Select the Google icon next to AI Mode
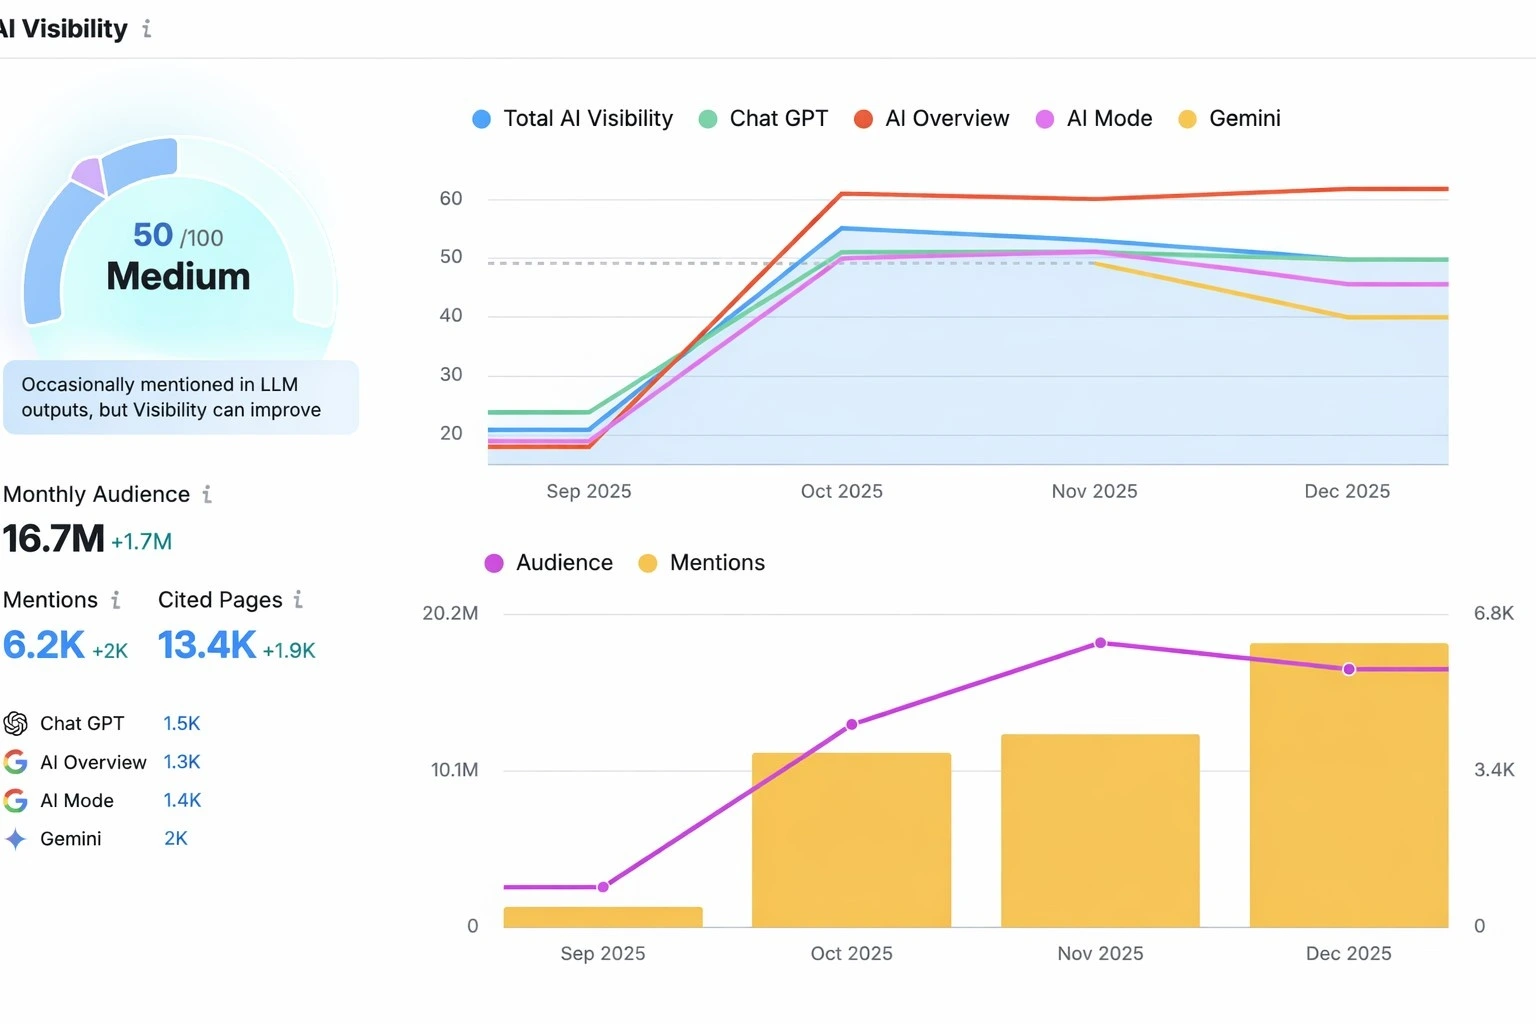Image resolution: width=1536 pixels, height=1024 pixels. [15, 800]
